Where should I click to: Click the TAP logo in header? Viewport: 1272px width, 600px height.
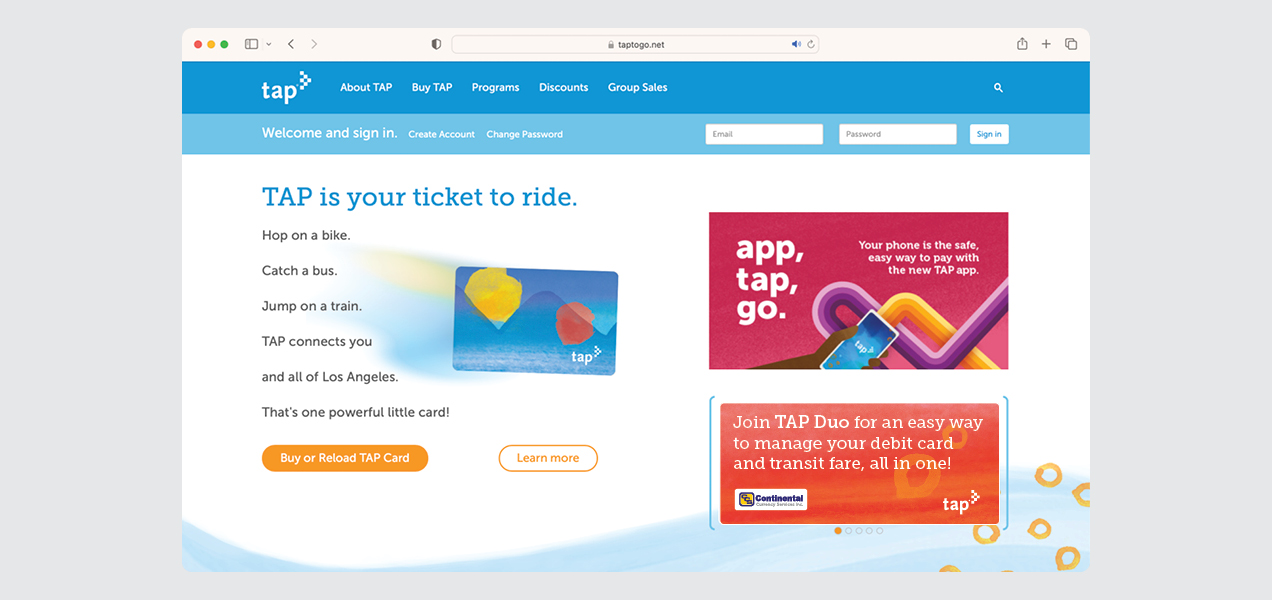coord(286,88)
